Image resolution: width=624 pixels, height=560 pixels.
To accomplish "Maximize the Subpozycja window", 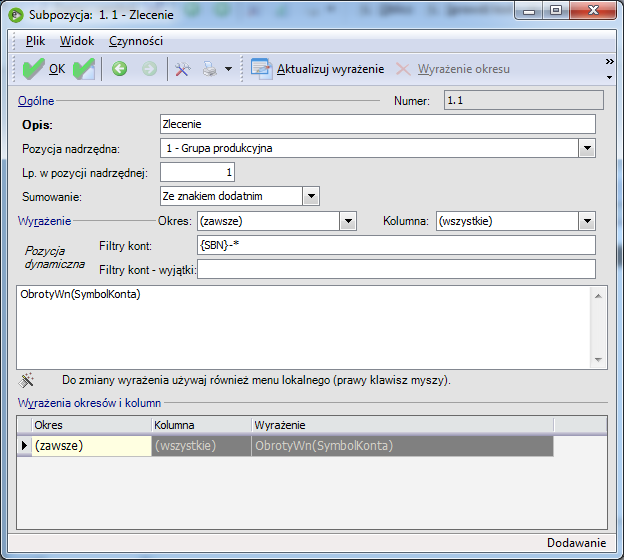I will tap(556, 11).
